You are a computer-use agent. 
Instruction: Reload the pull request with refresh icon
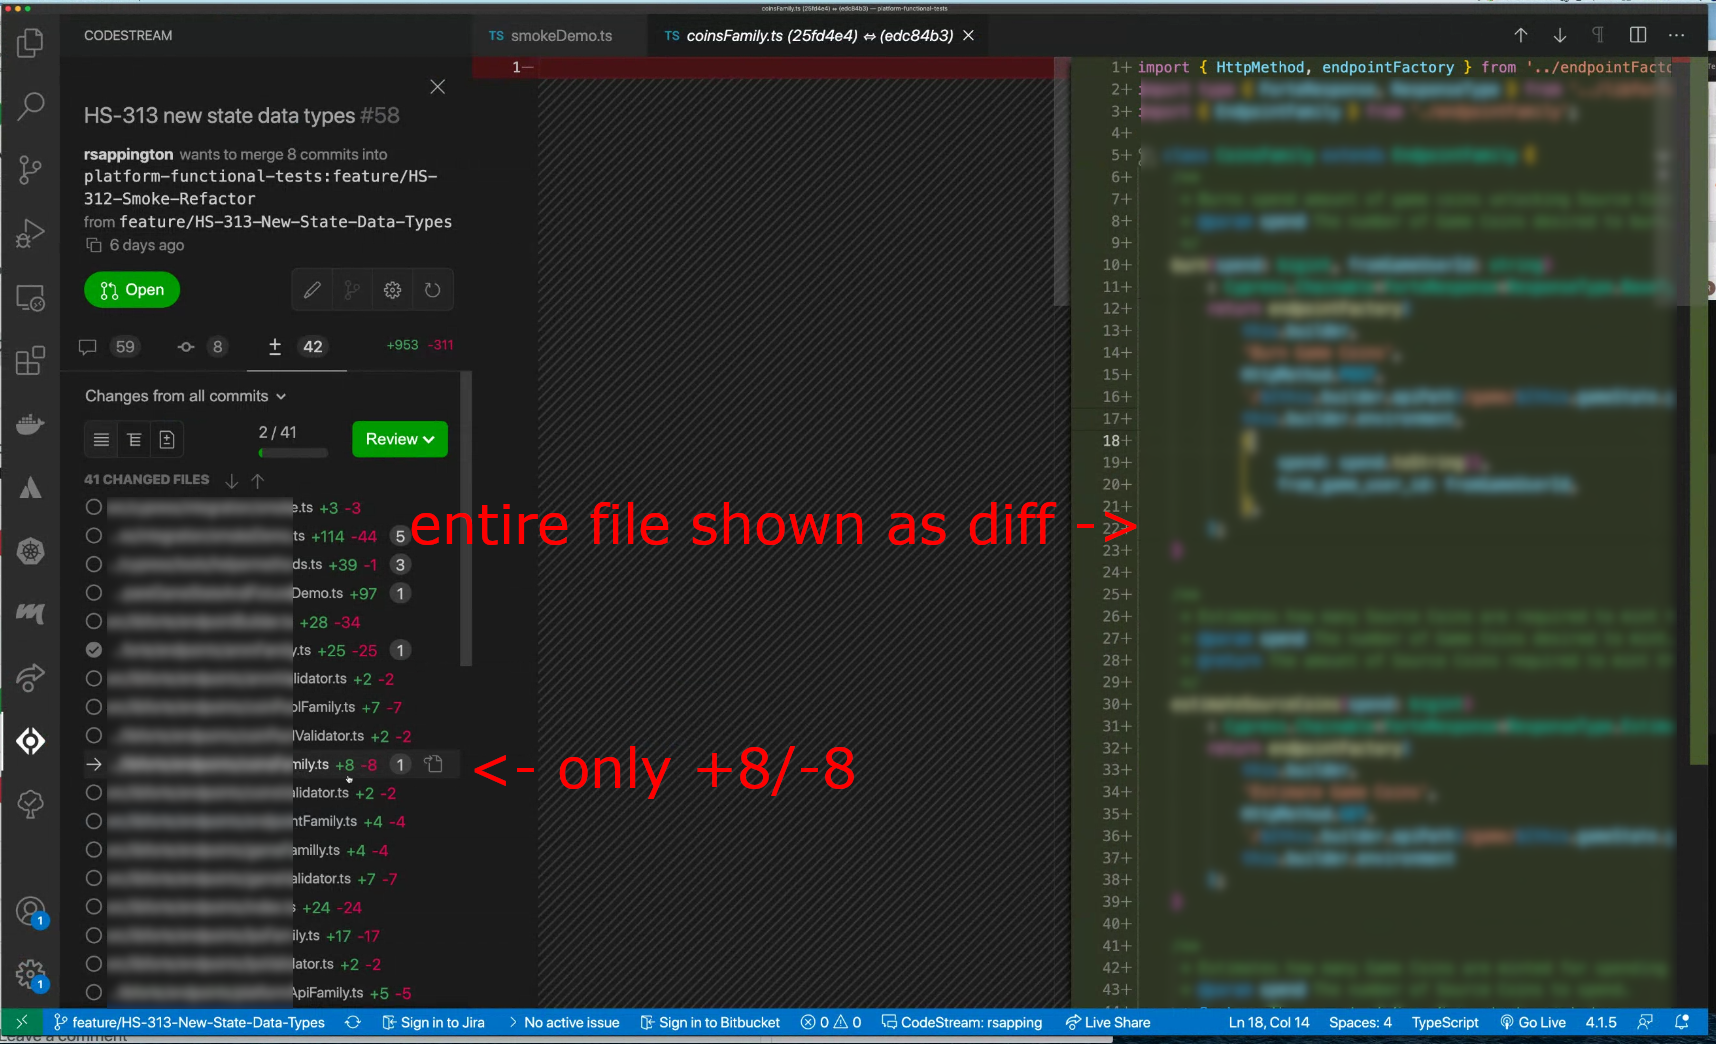[432, 290]
